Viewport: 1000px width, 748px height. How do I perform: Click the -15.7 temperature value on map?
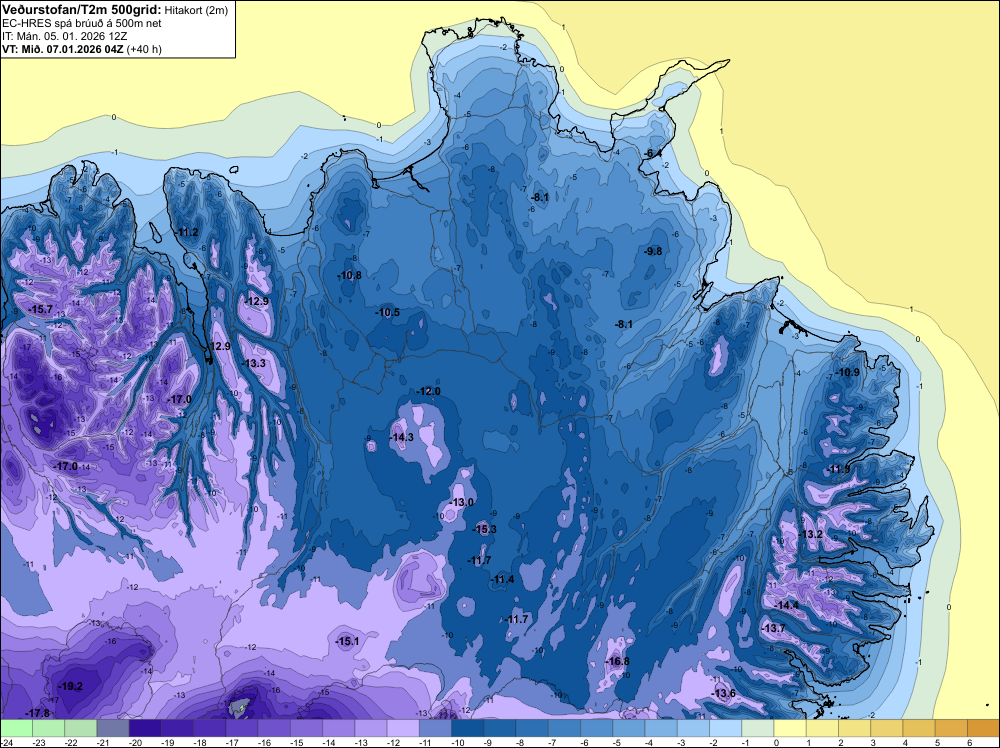(41, 309)
